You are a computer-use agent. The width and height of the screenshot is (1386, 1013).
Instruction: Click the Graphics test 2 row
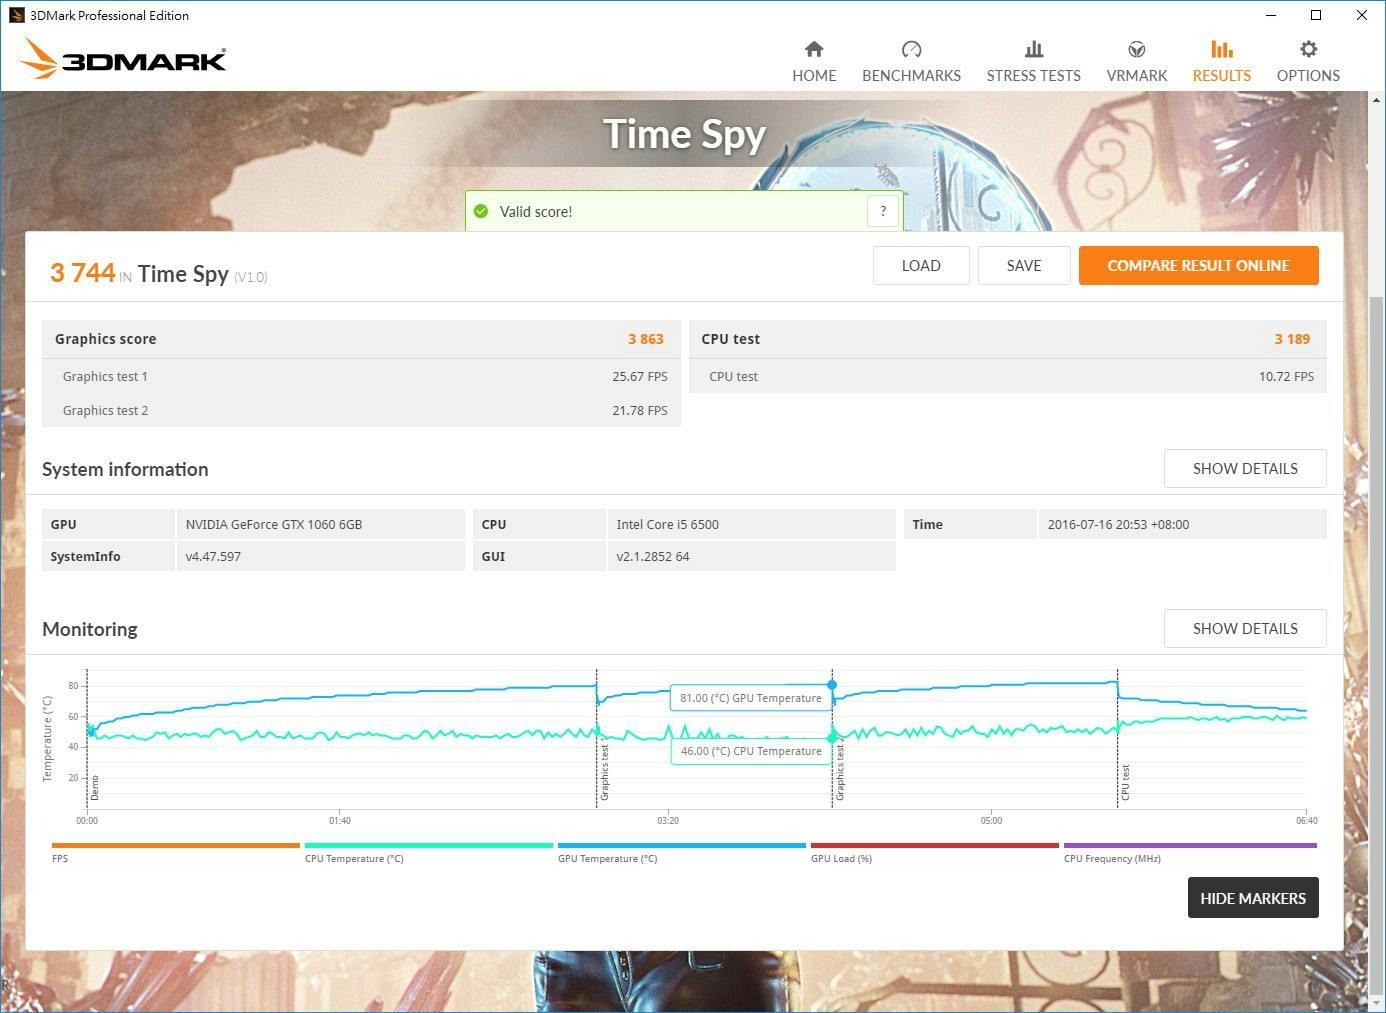(361, 410)
